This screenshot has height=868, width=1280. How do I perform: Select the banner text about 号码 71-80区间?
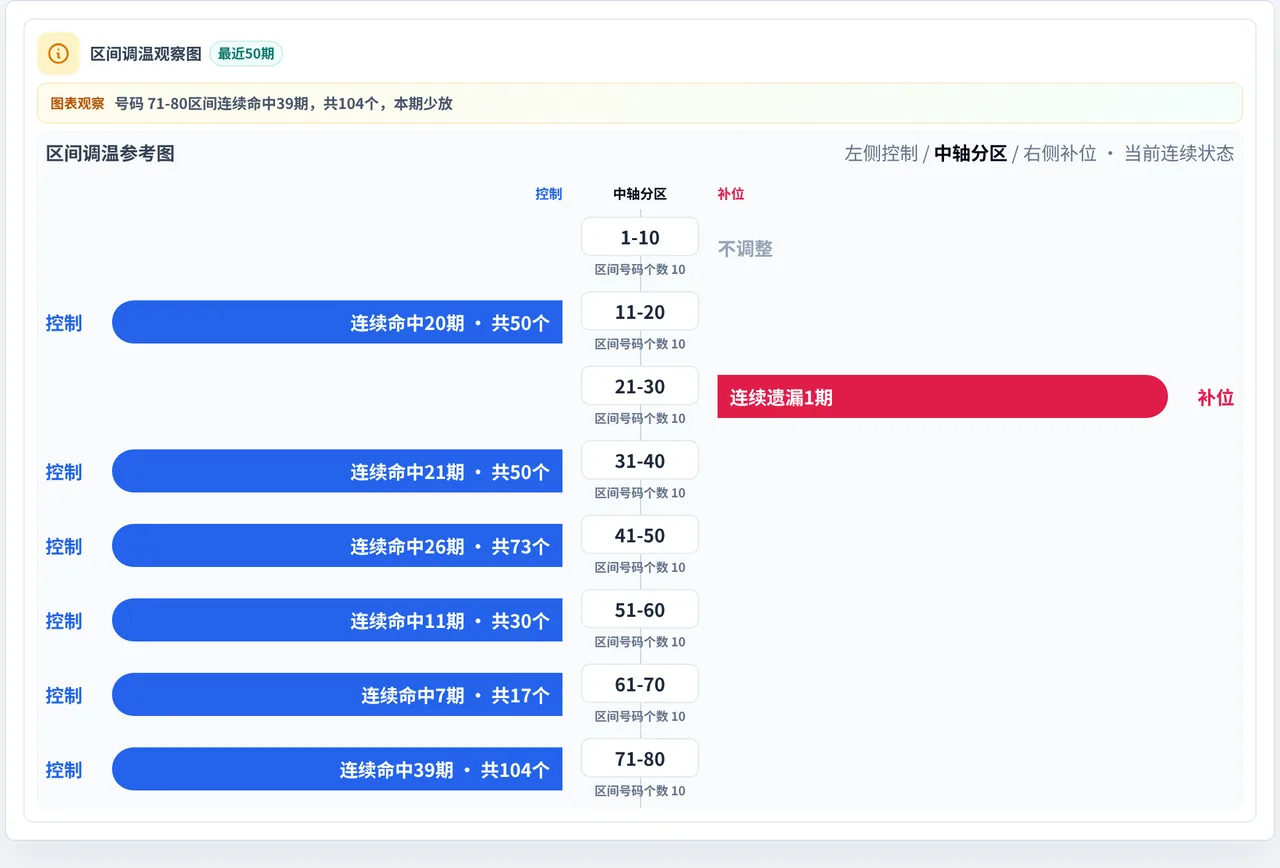pyautogui.click(x=284, y=103)
